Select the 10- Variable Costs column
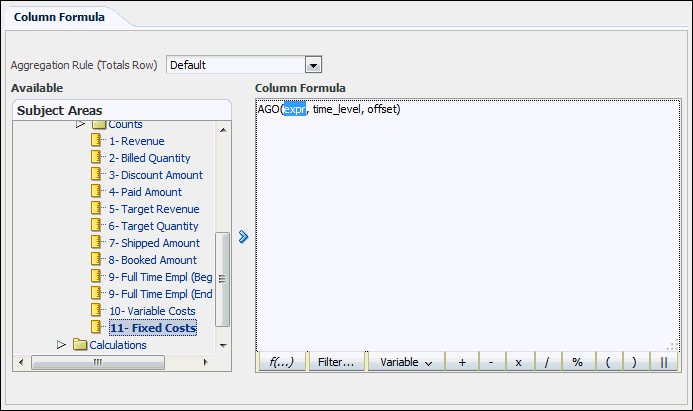Screen dimensions: 693x411 pyautogui.click(x=152, y=311)
